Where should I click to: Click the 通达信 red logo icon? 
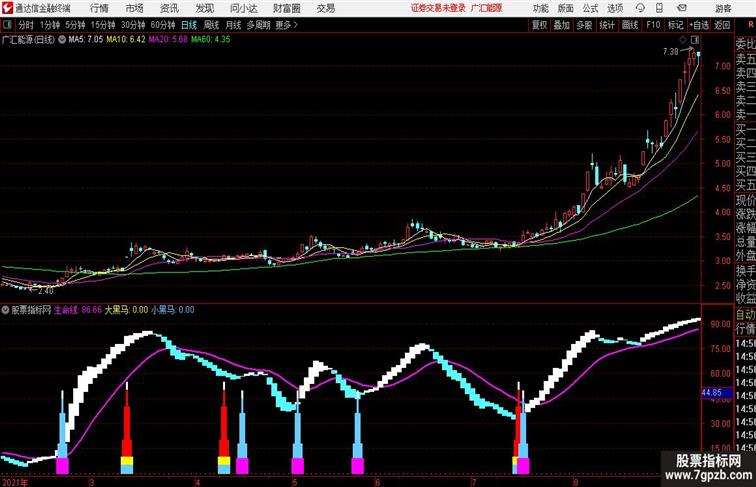(7, 8)
